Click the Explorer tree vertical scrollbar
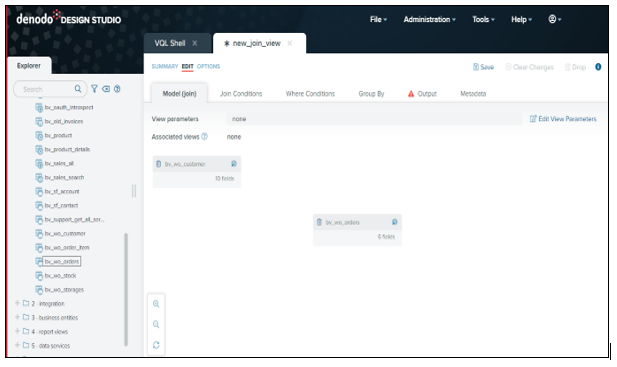The width and height of the screenshot is (617, 367). (x=126, y=290)
